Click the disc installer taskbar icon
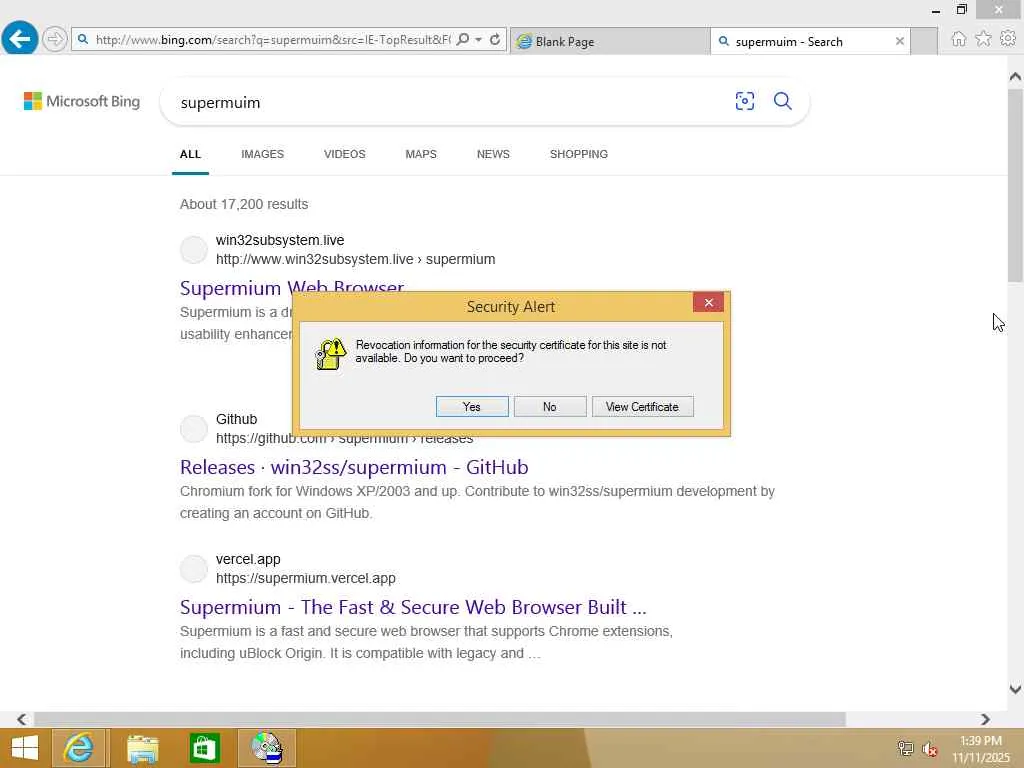 tap(267, 748)
